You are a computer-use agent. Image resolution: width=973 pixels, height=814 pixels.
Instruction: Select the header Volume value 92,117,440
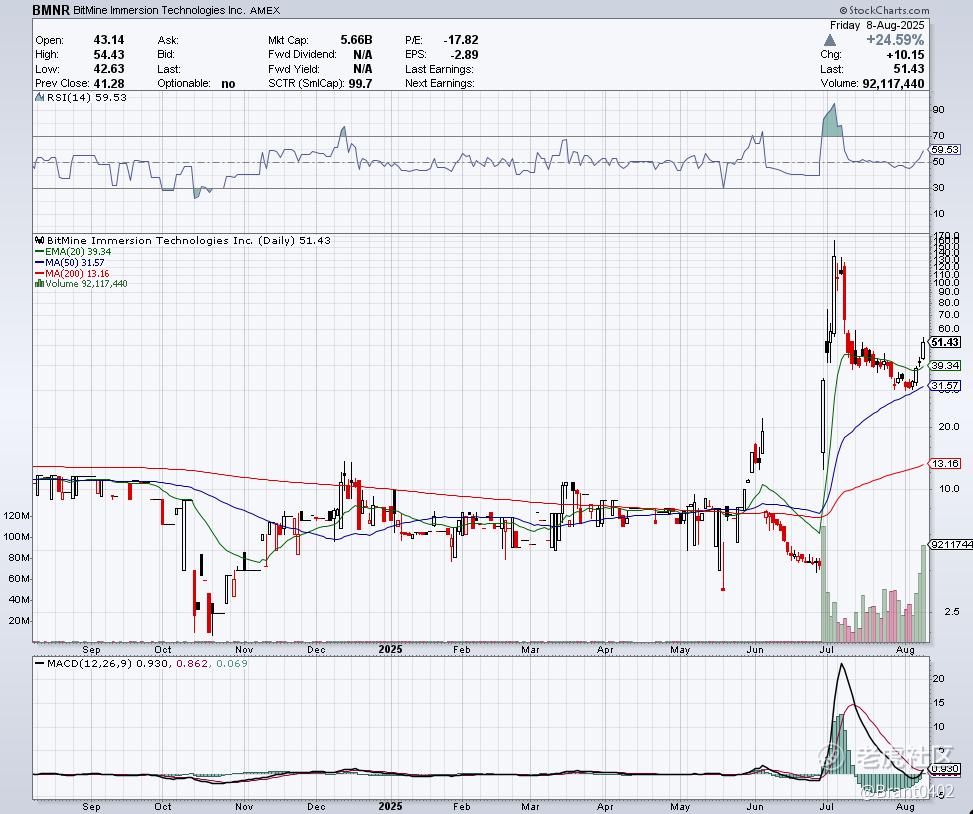point(893,83)
